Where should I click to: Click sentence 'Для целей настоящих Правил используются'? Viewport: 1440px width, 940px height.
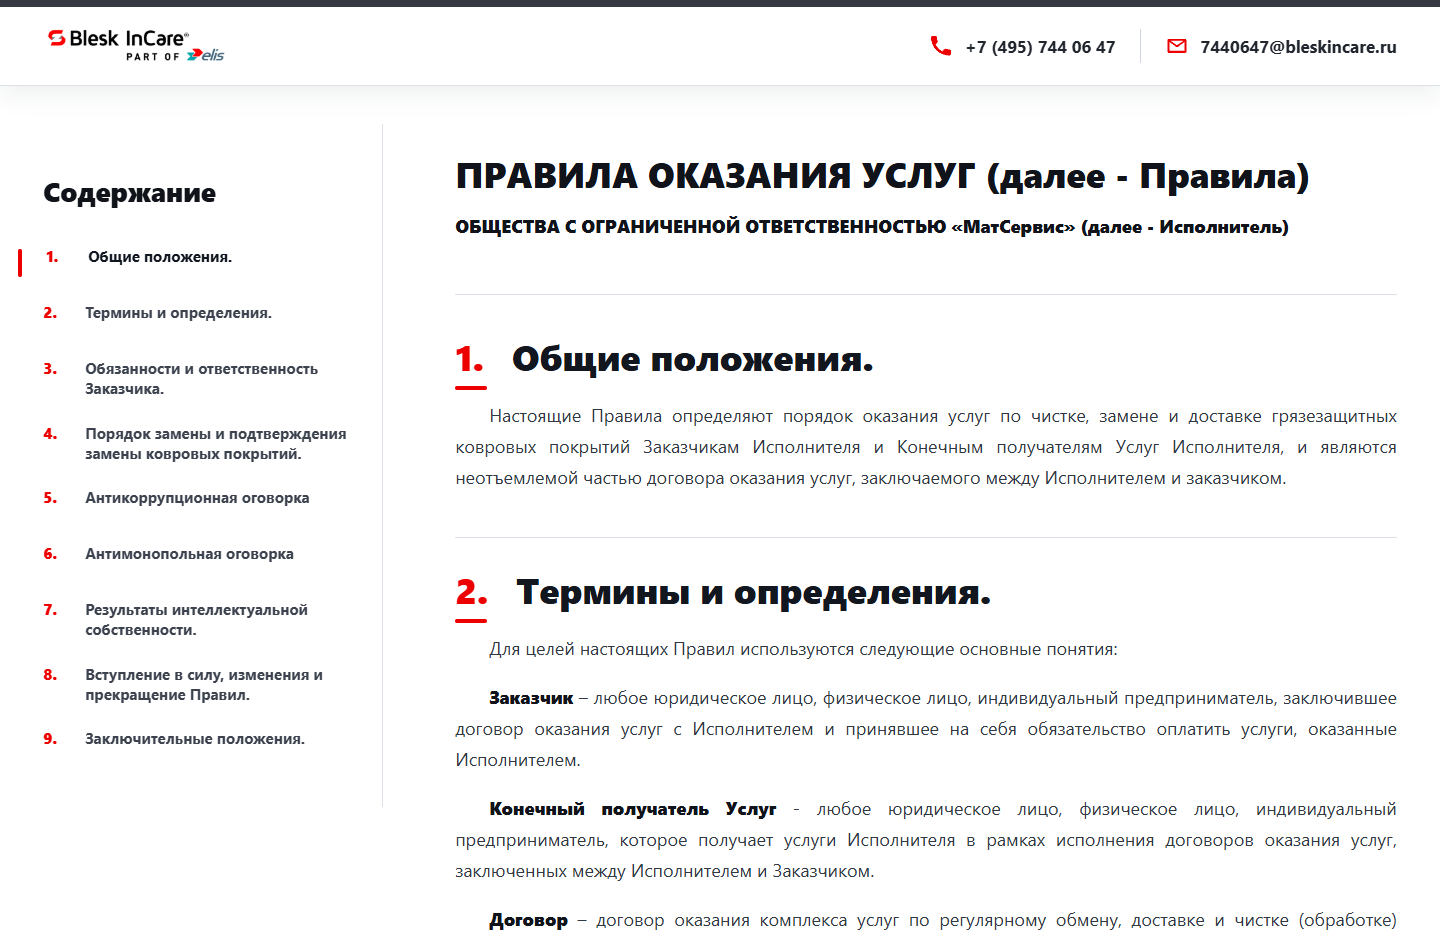click(803, 649)
